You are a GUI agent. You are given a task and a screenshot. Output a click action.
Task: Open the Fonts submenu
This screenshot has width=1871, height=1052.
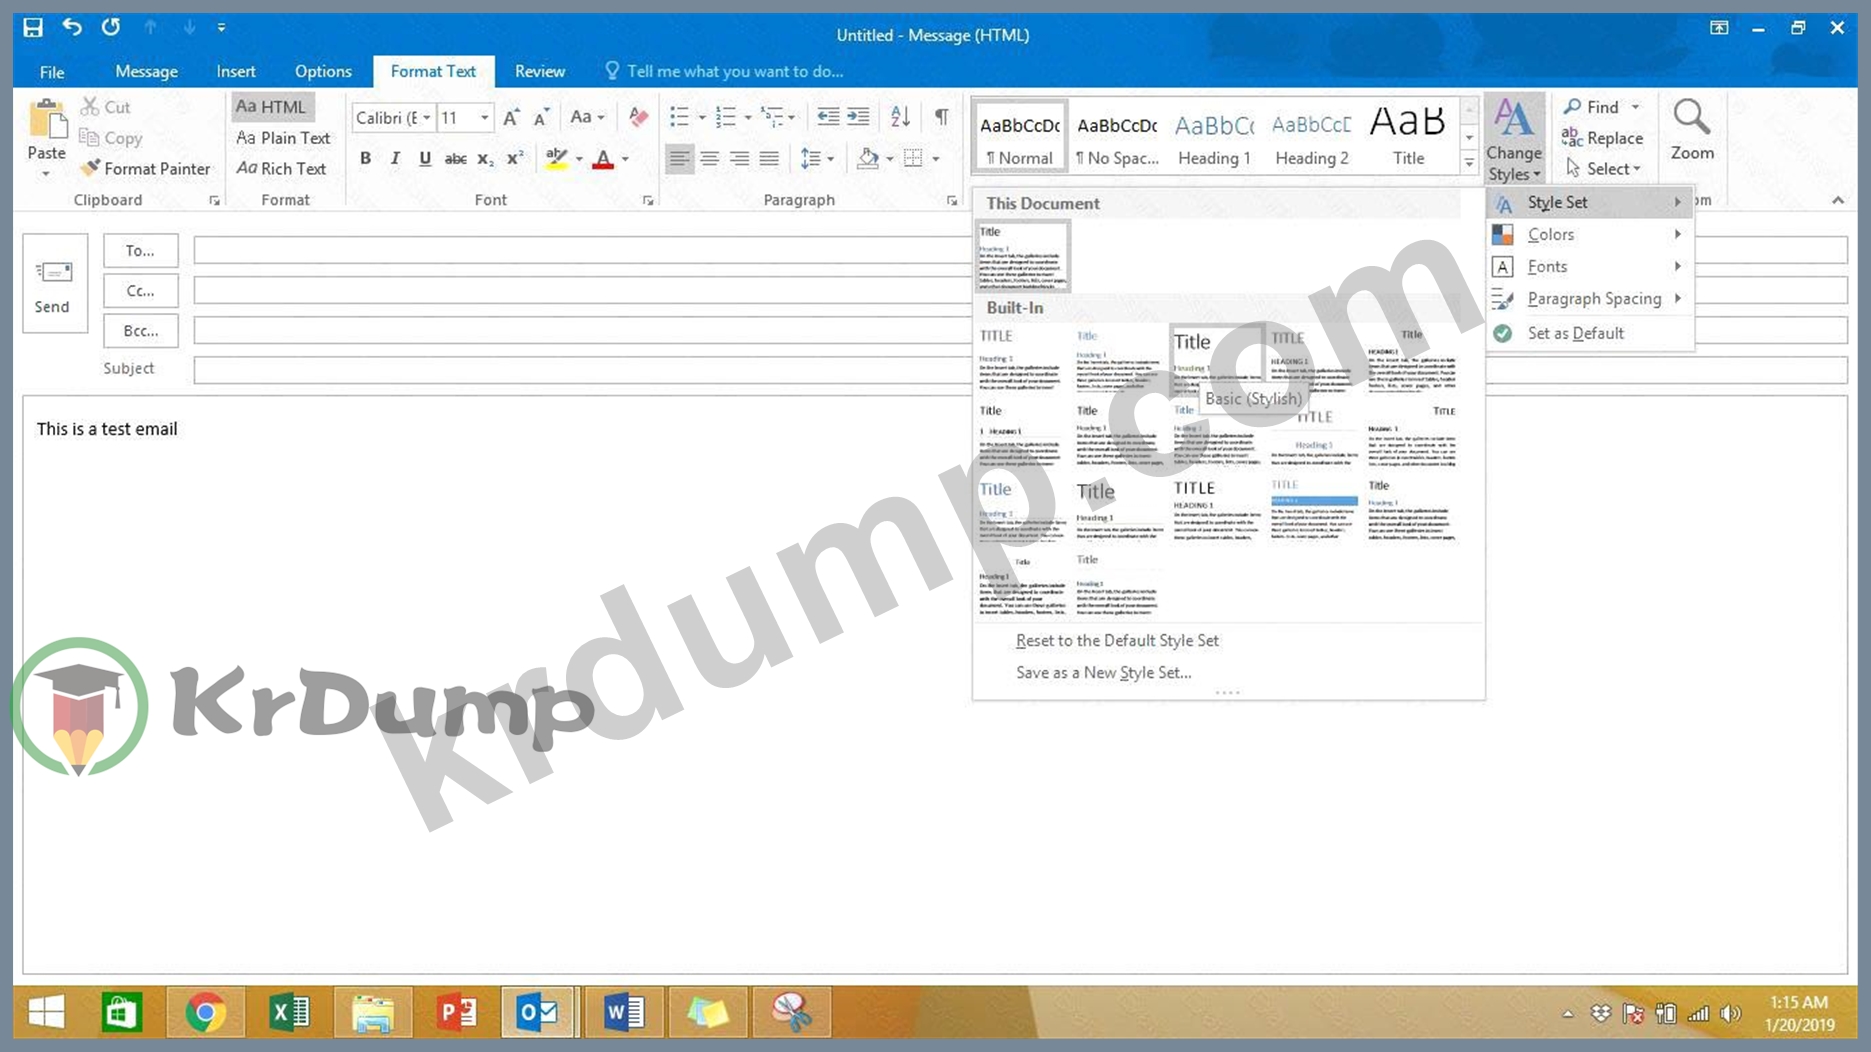coord(1590,266)
